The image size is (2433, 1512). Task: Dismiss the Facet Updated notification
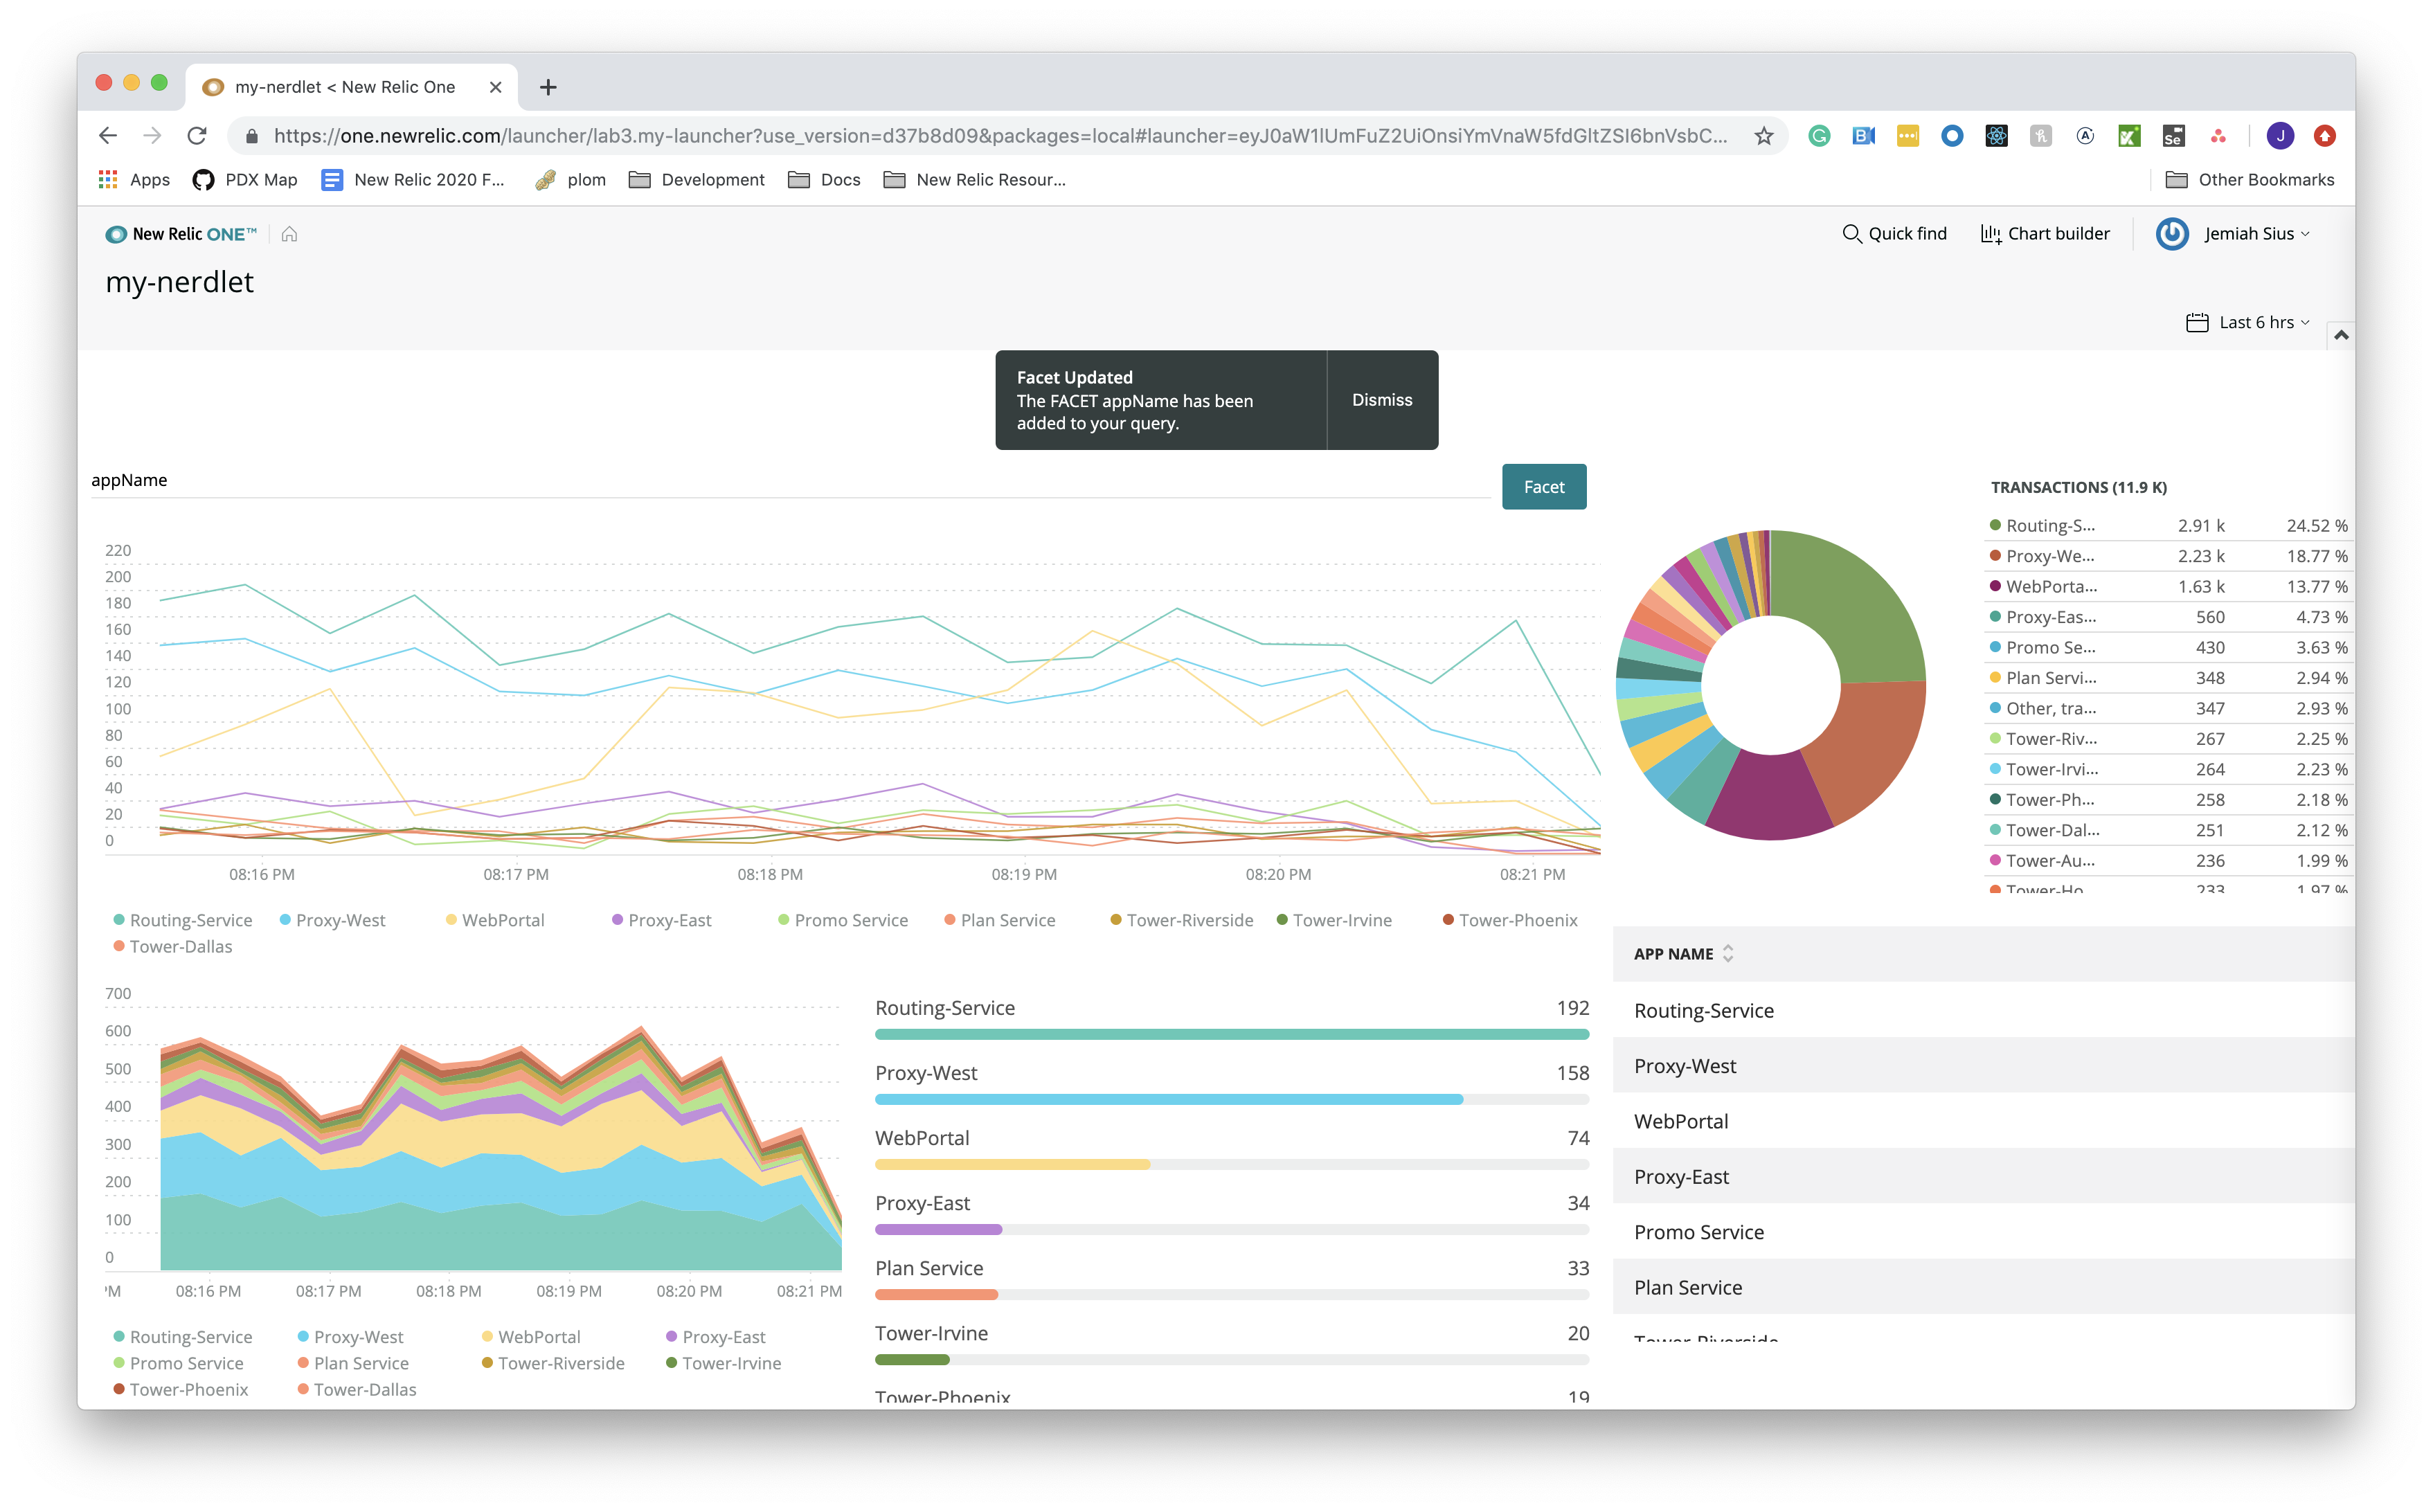1382,400
